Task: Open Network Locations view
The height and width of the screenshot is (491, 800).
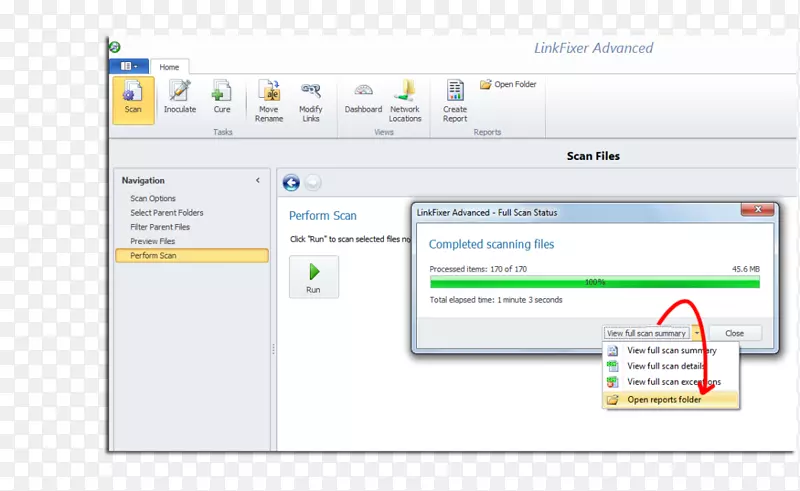Action: click(x=405, y=101)
